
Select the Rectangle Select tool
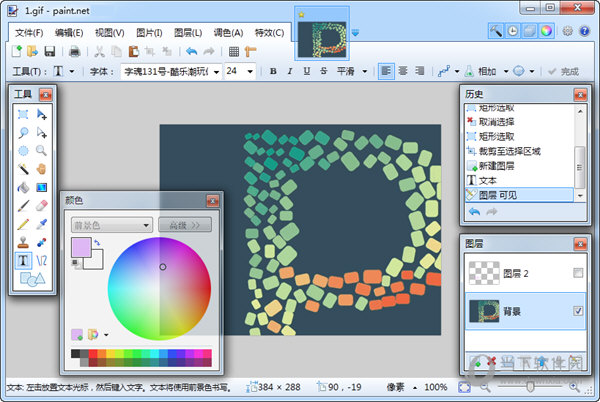23,114
